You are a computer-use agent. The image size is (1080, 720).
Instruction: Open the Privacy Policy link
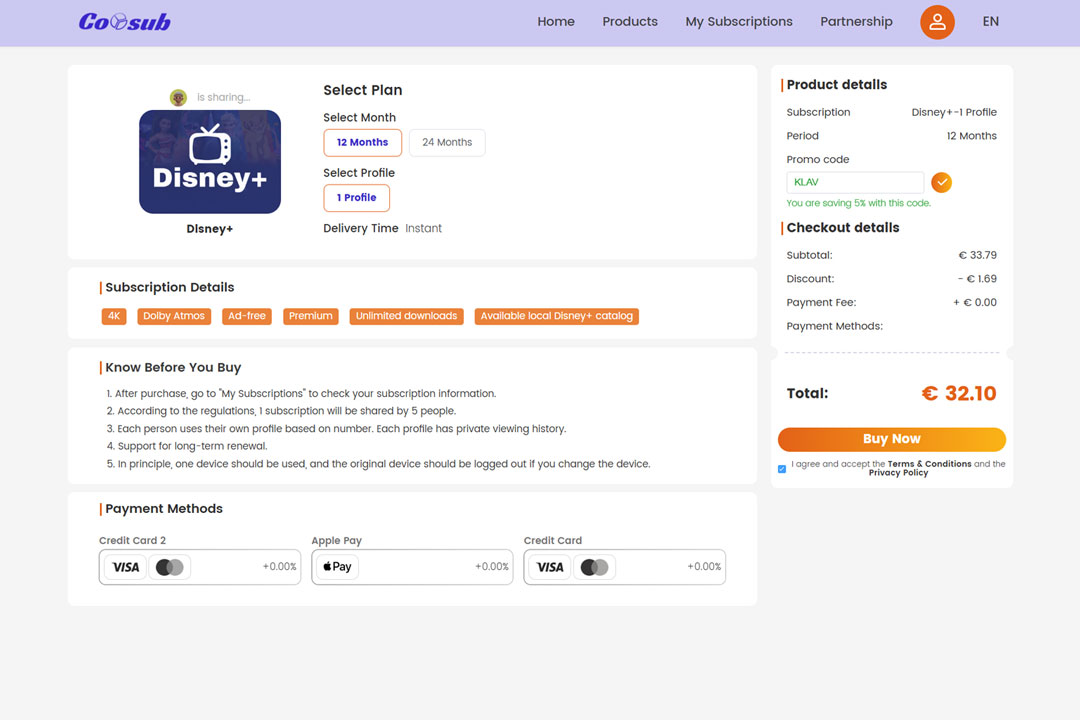898,473
